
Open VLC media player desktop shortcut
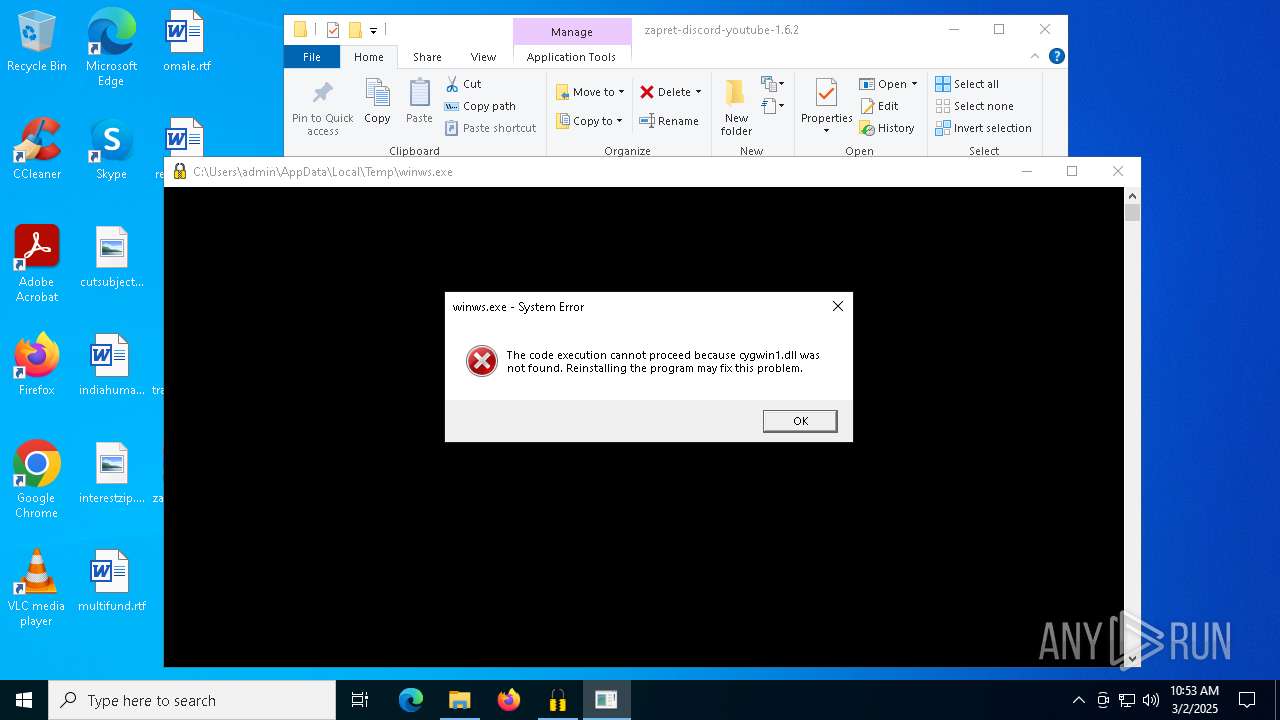[37, 588]
